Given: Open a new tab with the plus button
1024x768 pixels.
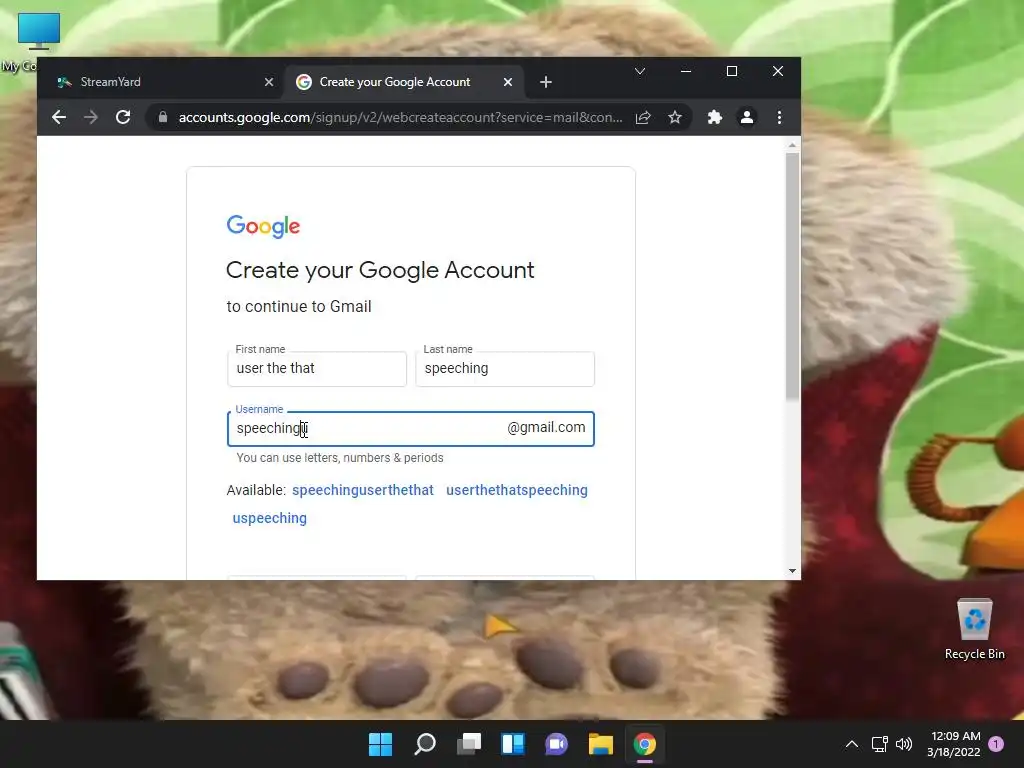Looking at the screenshot, I should 546,82.
